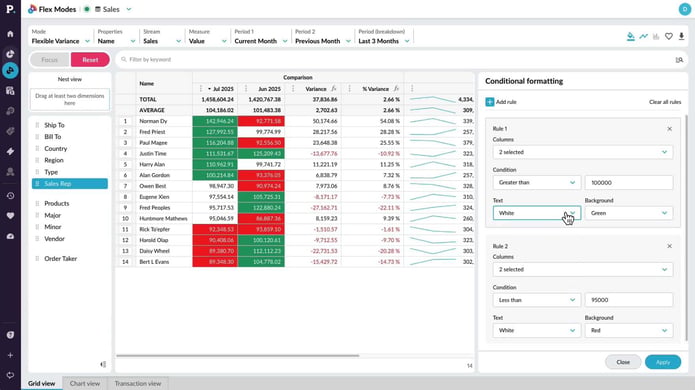Click the bar chart icon in toolbar
The height and width of the screenshot is (390, 695).
656,36
